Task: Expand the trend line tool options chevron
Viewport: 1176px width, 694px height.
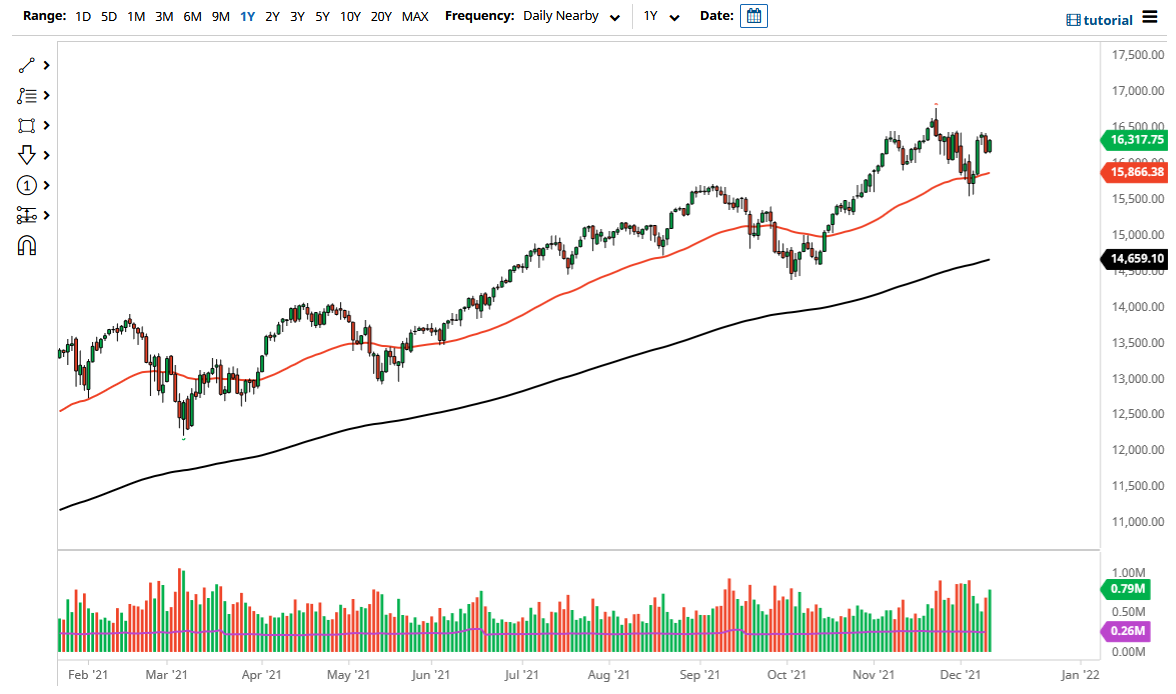Action: (44, 65)
